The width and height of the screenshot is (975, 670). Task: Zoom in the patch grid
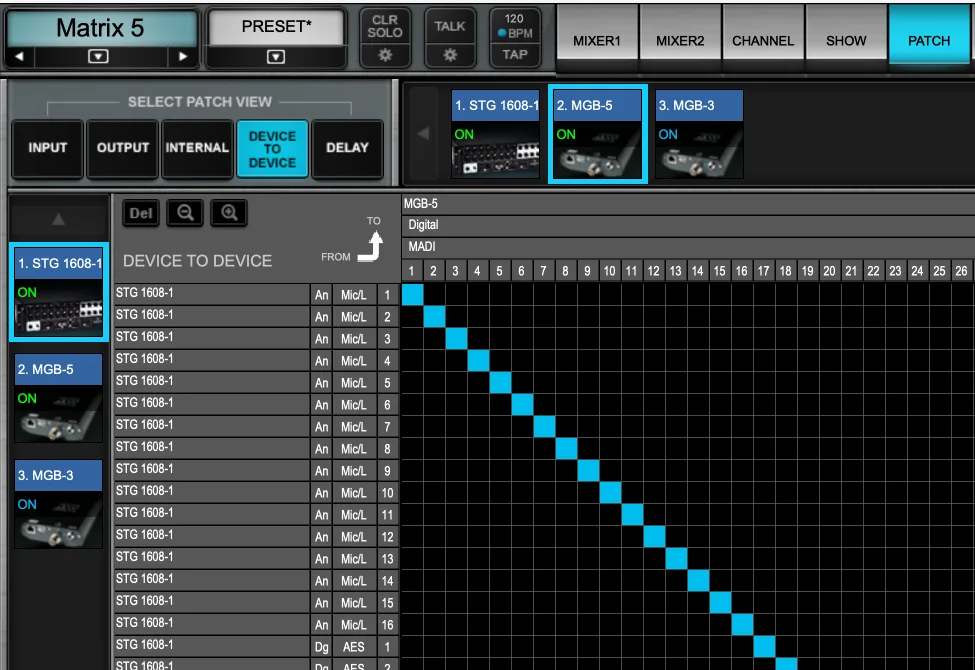coord(229,213)
